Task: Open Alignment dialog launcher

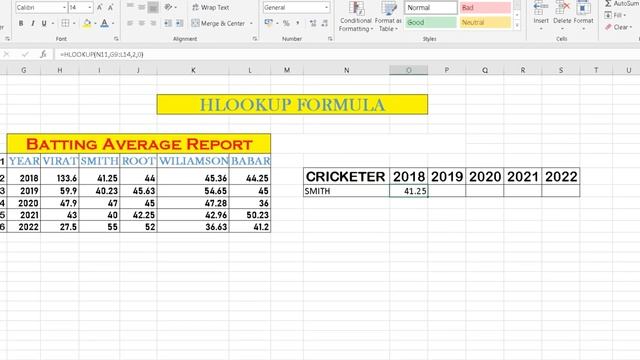Action: pyautogui.click(x=255, y=39)
